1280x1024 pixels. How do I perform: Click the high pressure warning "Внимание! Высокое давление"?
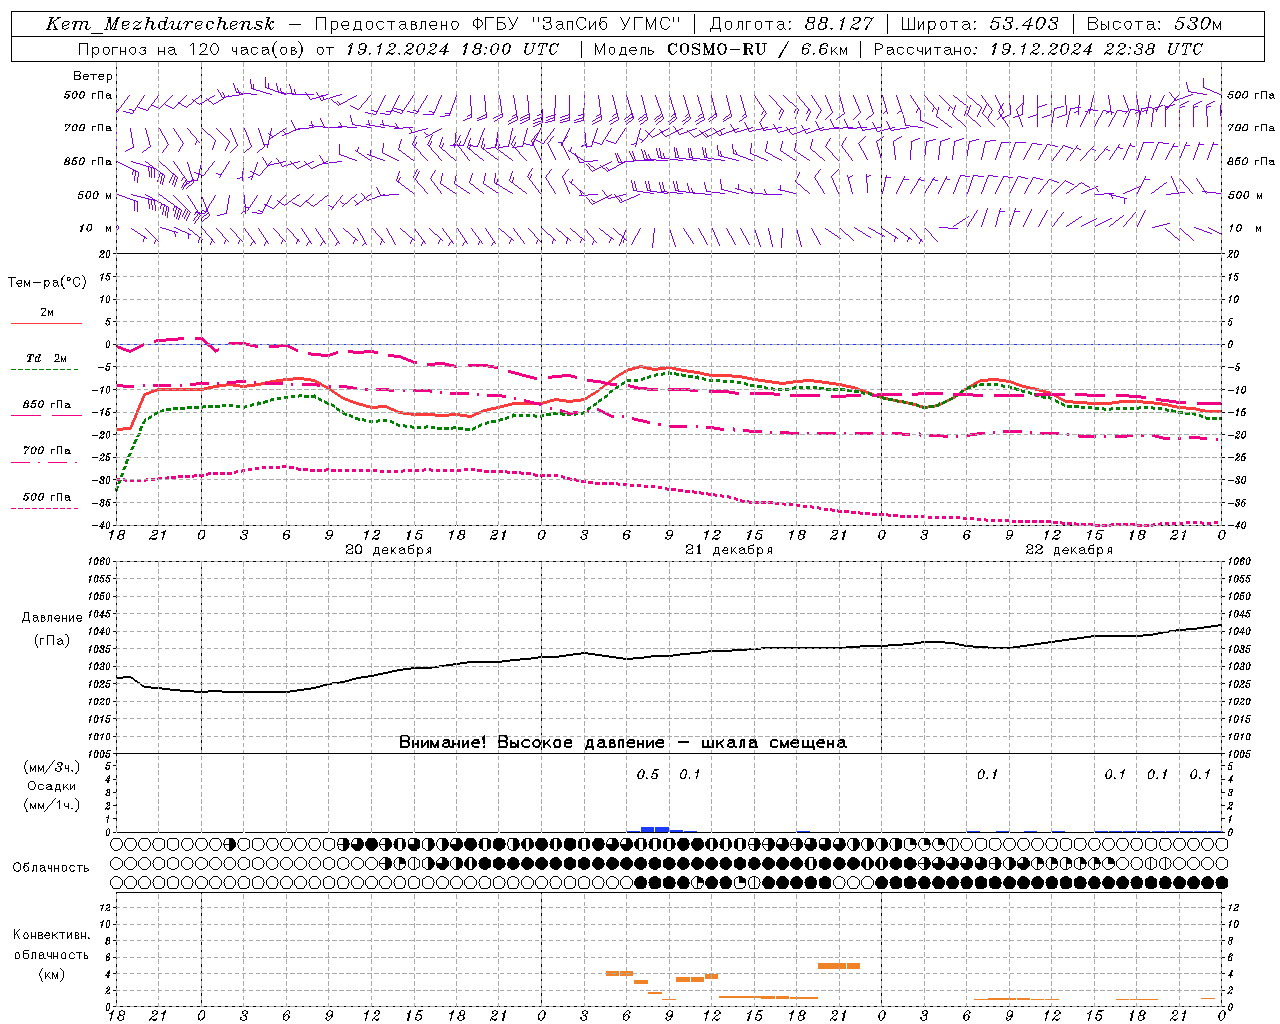coord(532,743)
